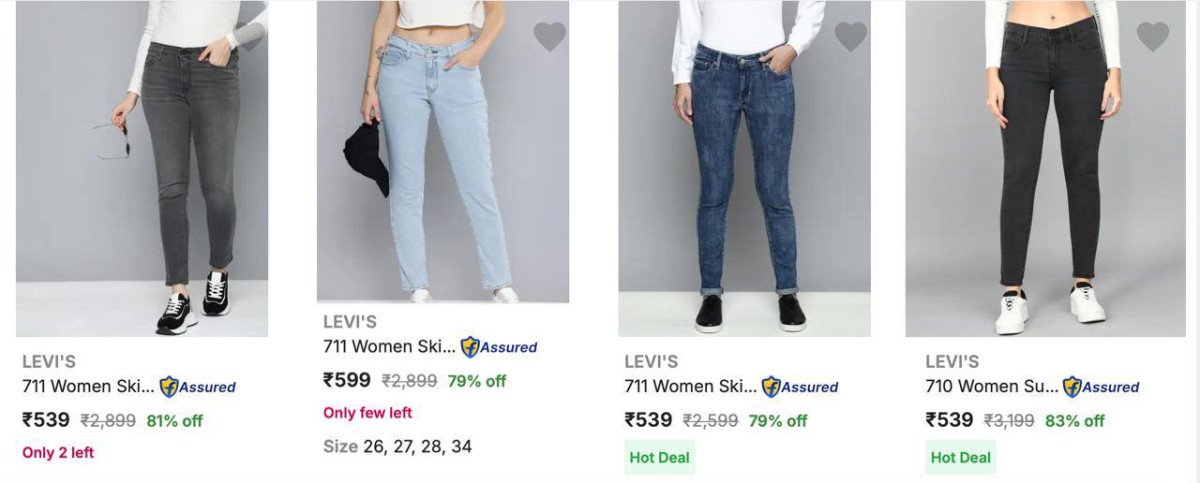Image resolution: width=1200 pixels, height=483 pixels.
Task: Click Assured badge beside ₹599 jeans title
Action: click(x=498, y=347)
